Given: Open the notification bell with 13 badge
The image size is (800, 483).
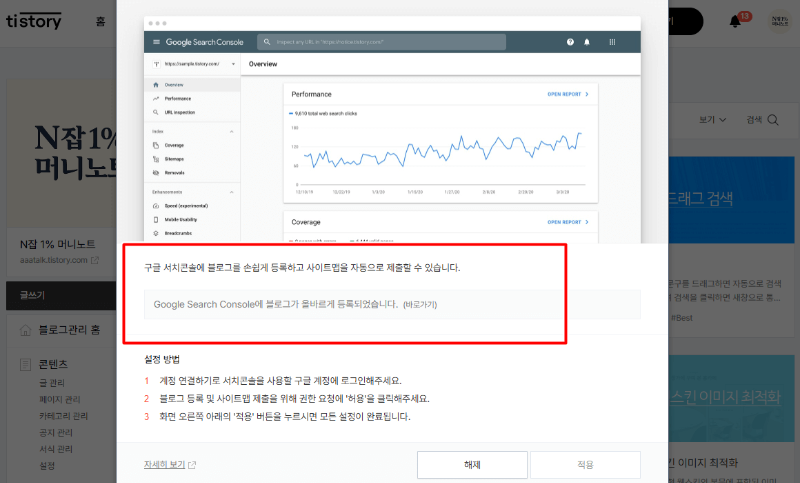Looking at the screenshot, I should coord(735,21).
